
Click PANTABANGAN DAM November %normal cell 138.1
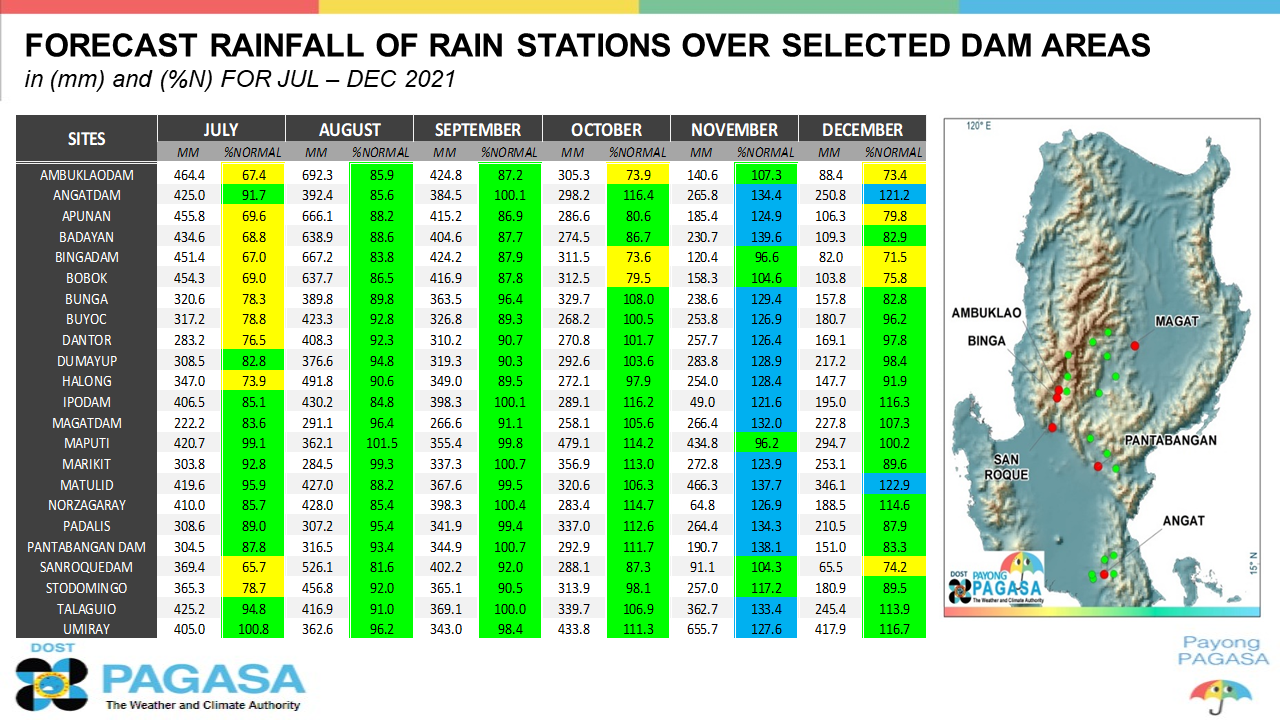[766, 547]
